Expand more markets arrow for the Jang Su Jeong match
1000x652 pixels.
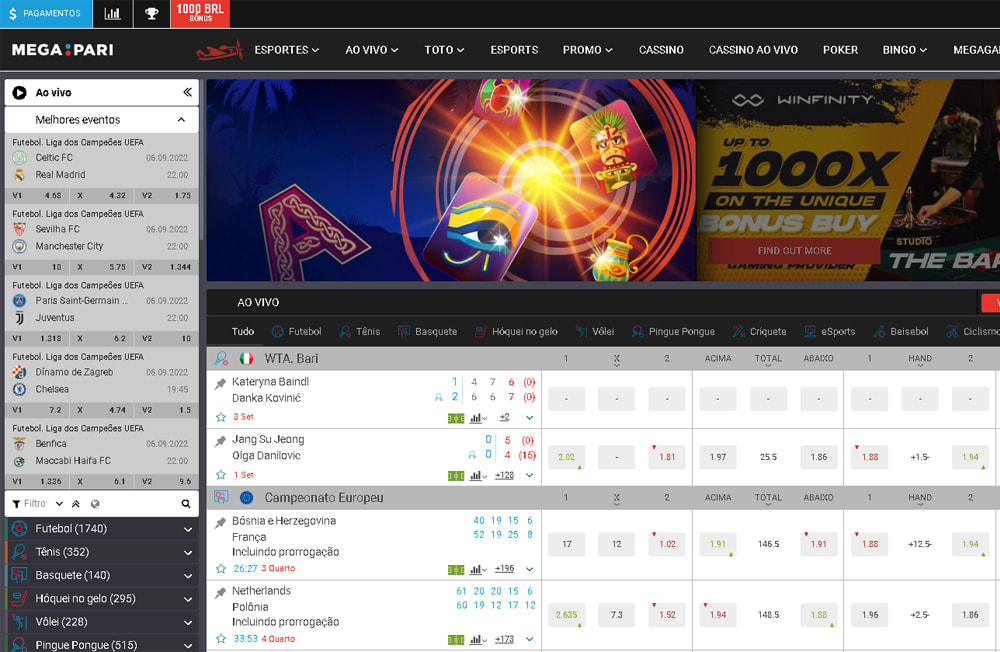tap(529, 475)
